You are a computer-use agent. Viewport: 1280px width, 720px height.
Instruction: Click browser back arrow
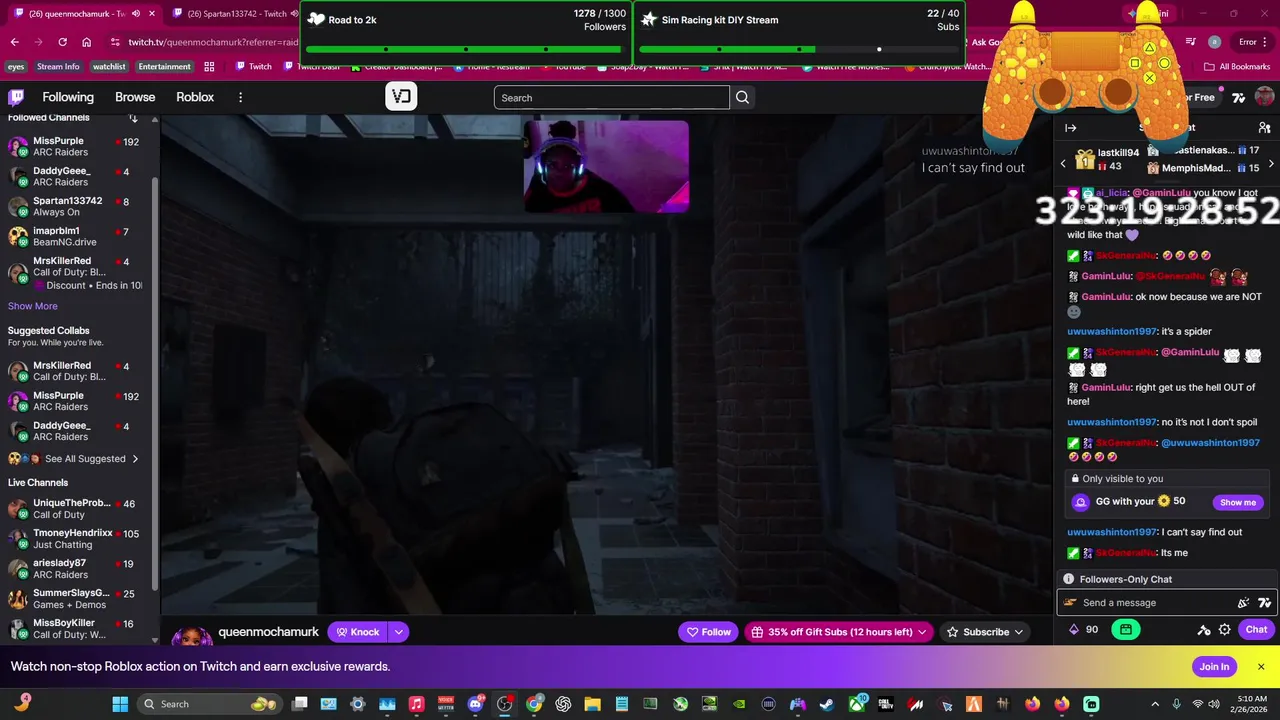click(14, 42)
